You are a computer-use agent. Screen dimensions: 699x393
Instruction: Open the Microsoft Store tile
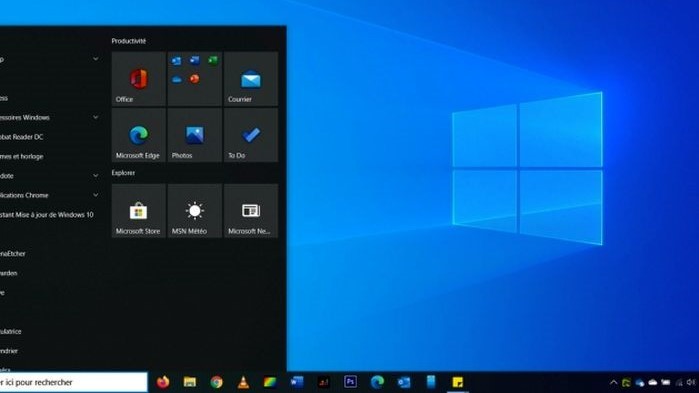[x=139, y=211]
